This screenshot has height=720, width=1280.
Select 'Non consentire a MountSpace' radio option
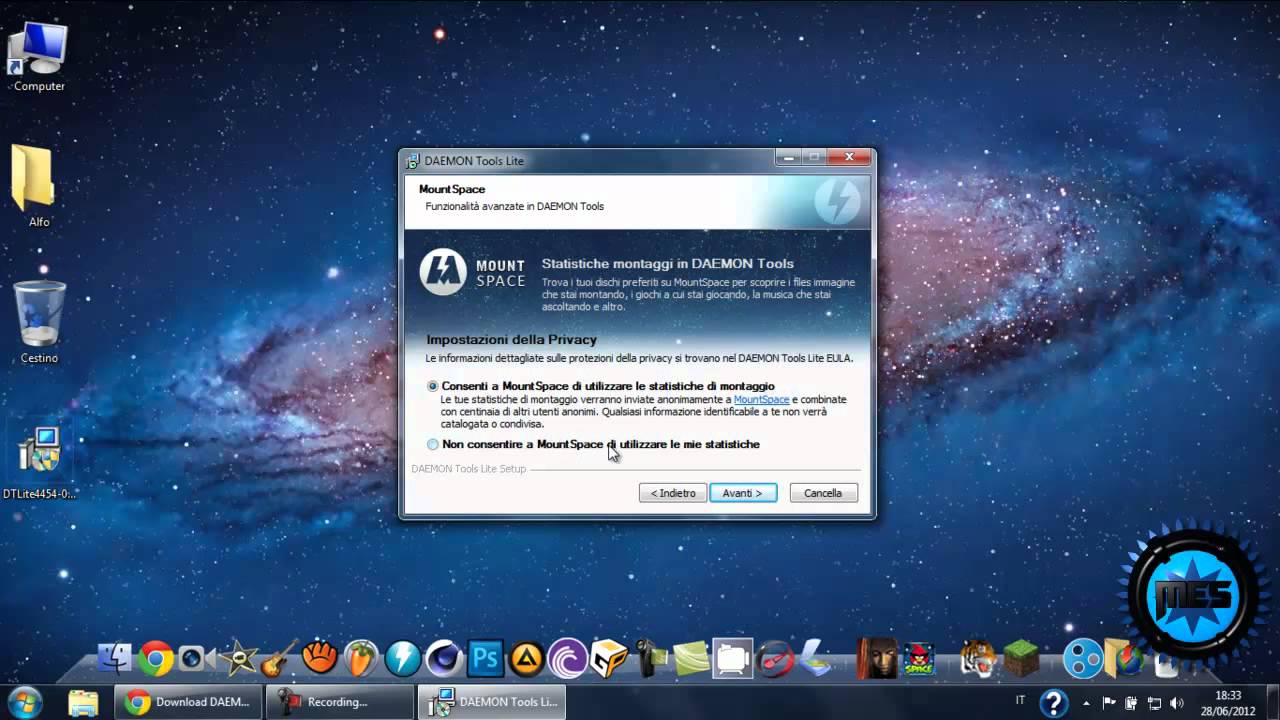[x=433, y=444]
